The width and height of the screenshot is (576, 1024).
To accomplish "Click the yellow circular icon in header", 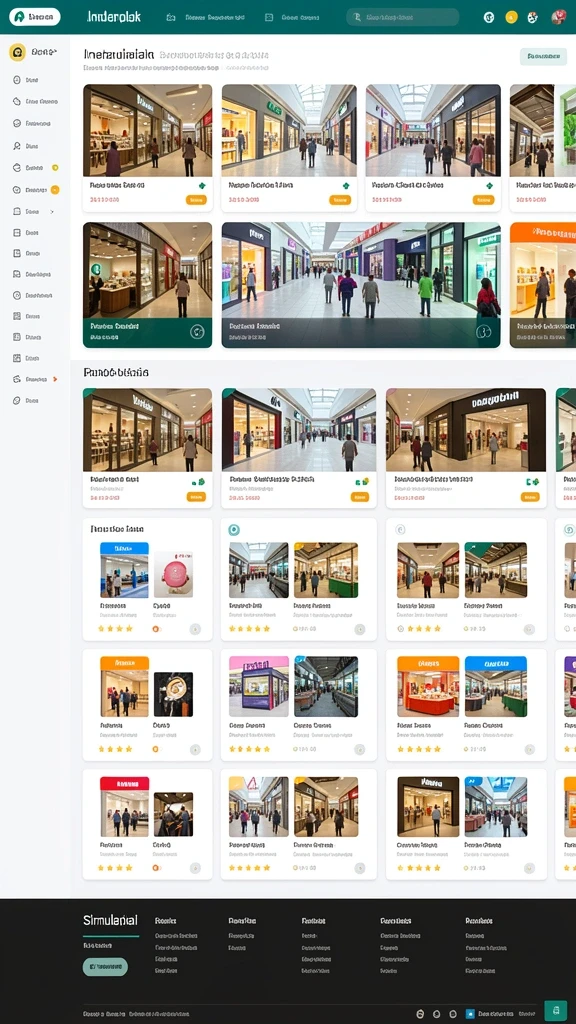I will click(x=511, y=18).
